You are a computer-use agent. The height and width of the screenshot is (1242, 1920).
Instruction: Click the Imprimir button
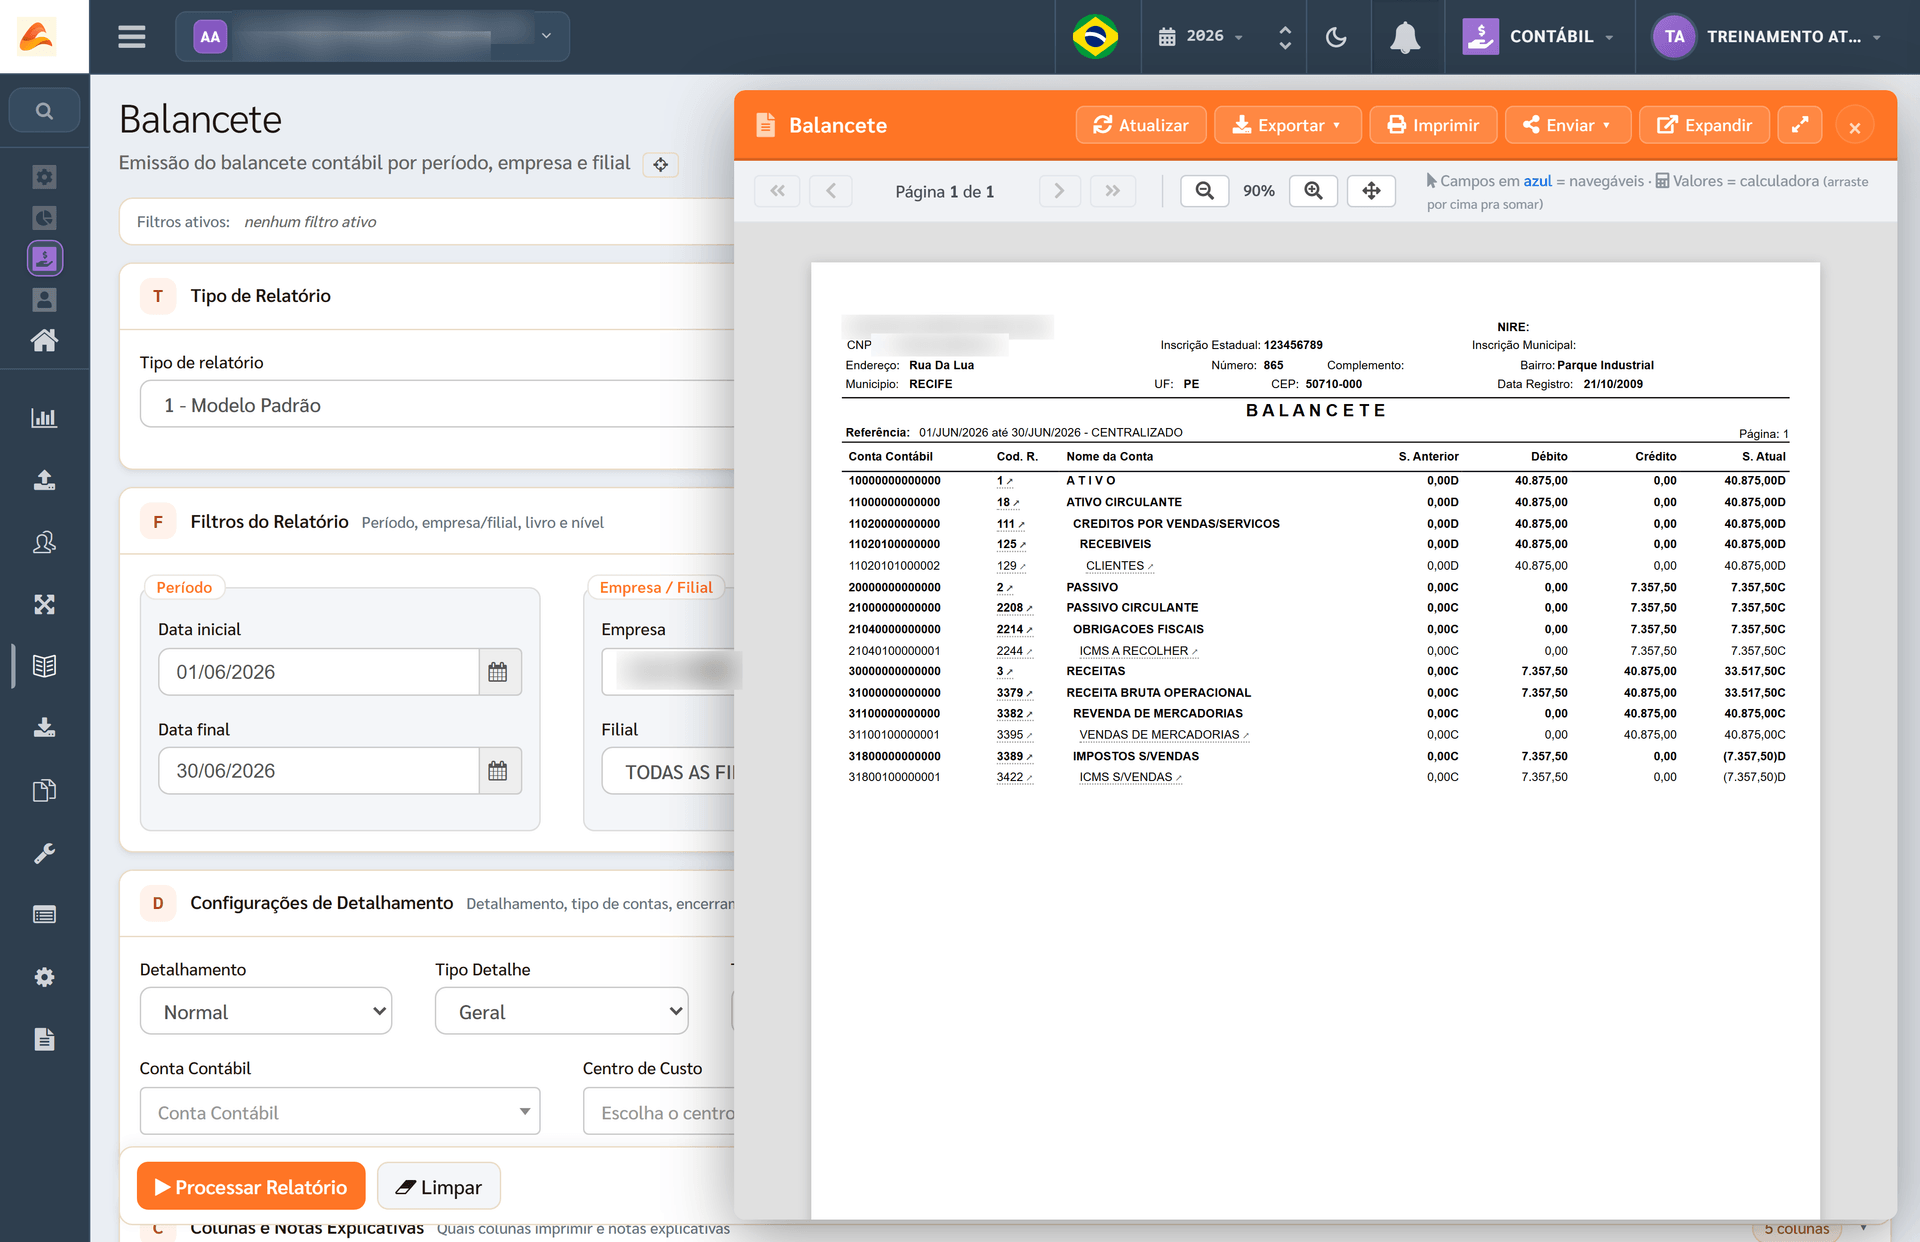pyautogui.click(x=1433, y=125)
